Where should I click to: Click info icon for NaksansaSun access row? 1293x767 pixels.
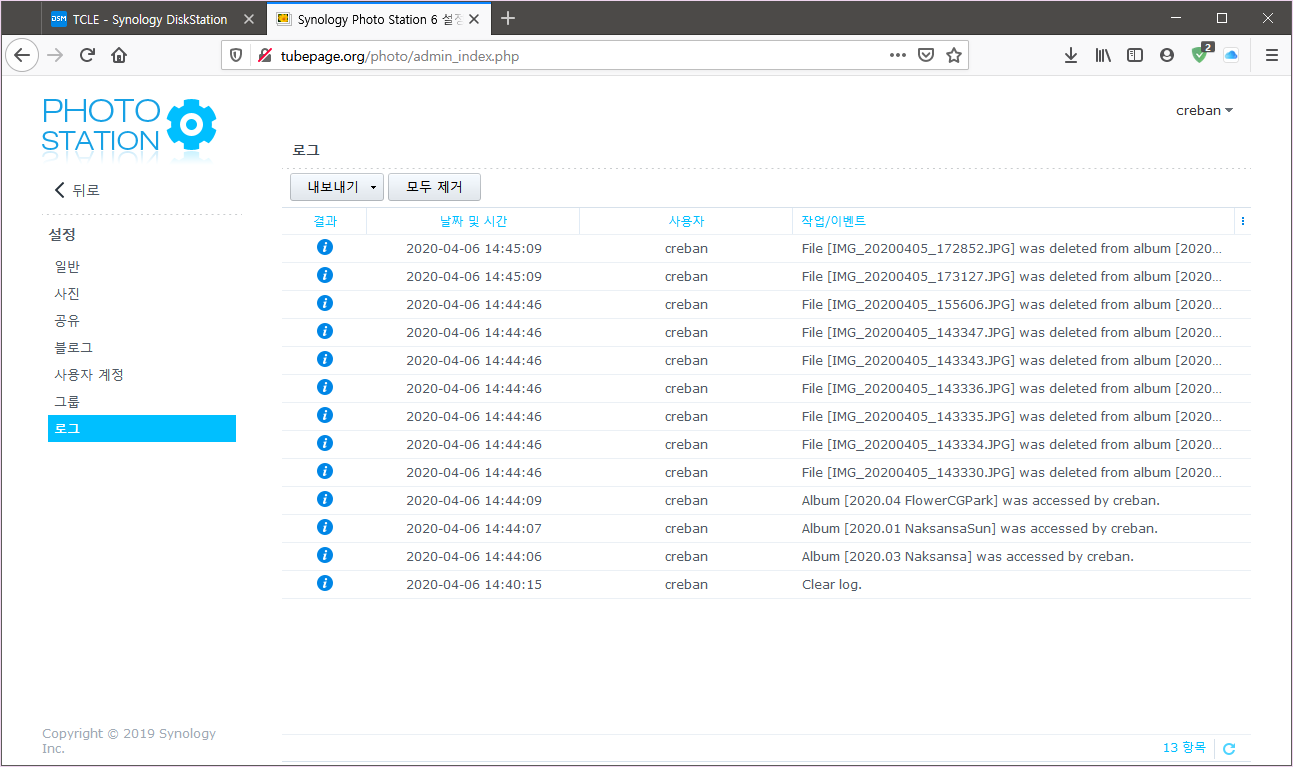click(325, 528)
